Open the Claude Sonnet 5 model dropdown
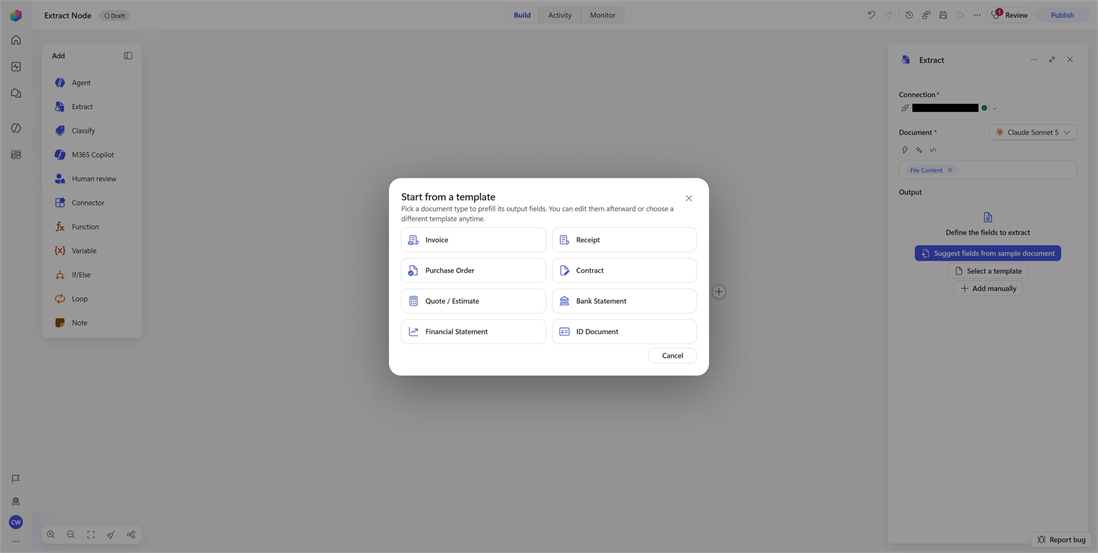The image size is (1098, 553). pyautogui.click(x=1033, y=132)
